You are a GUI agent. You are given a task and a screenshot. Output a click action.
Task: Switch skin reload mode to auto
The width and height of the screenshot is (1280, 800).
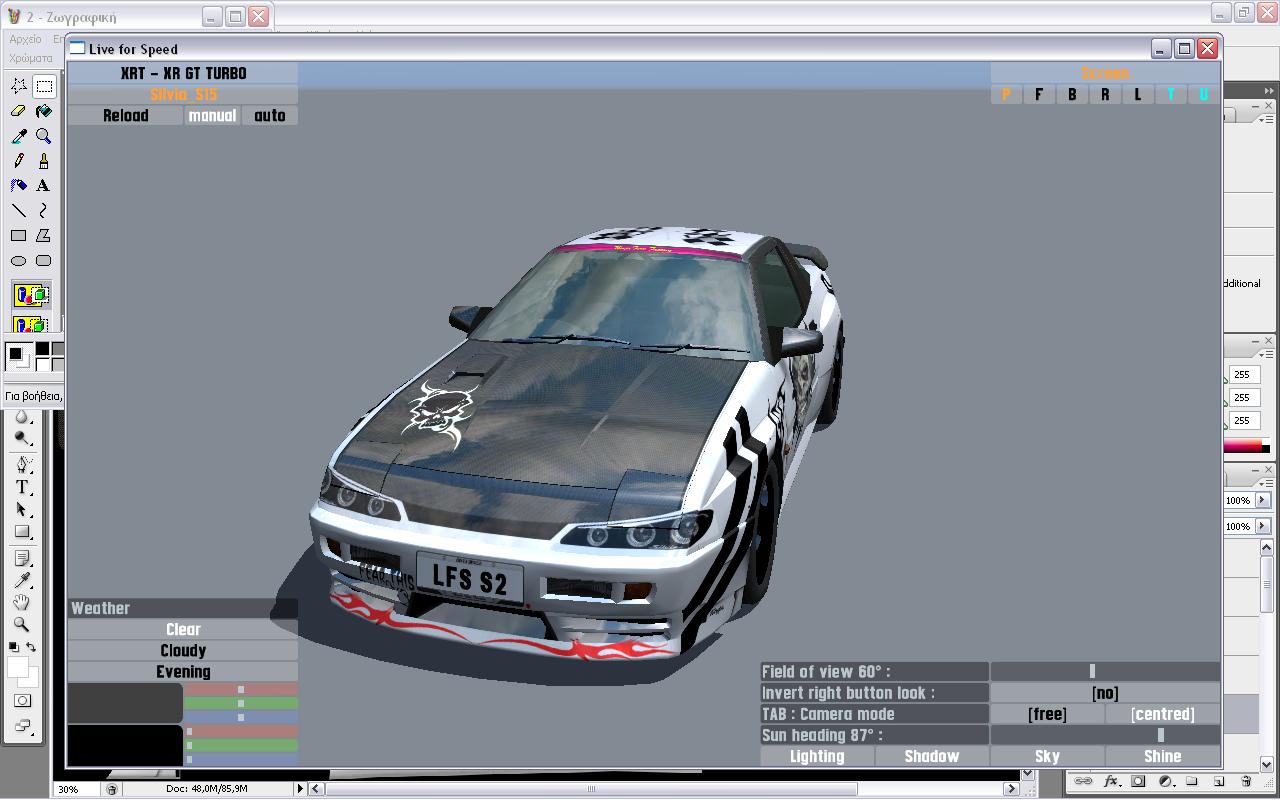coord(270,116)
